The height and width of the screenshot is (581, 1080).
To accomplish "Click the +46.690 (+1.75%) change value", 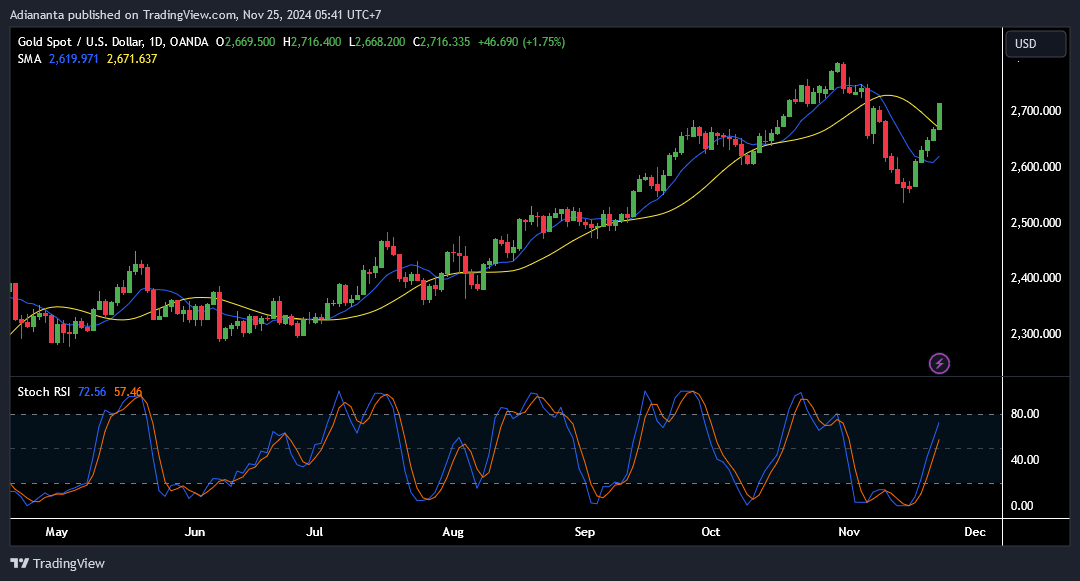I will click(x=521, y=42).
